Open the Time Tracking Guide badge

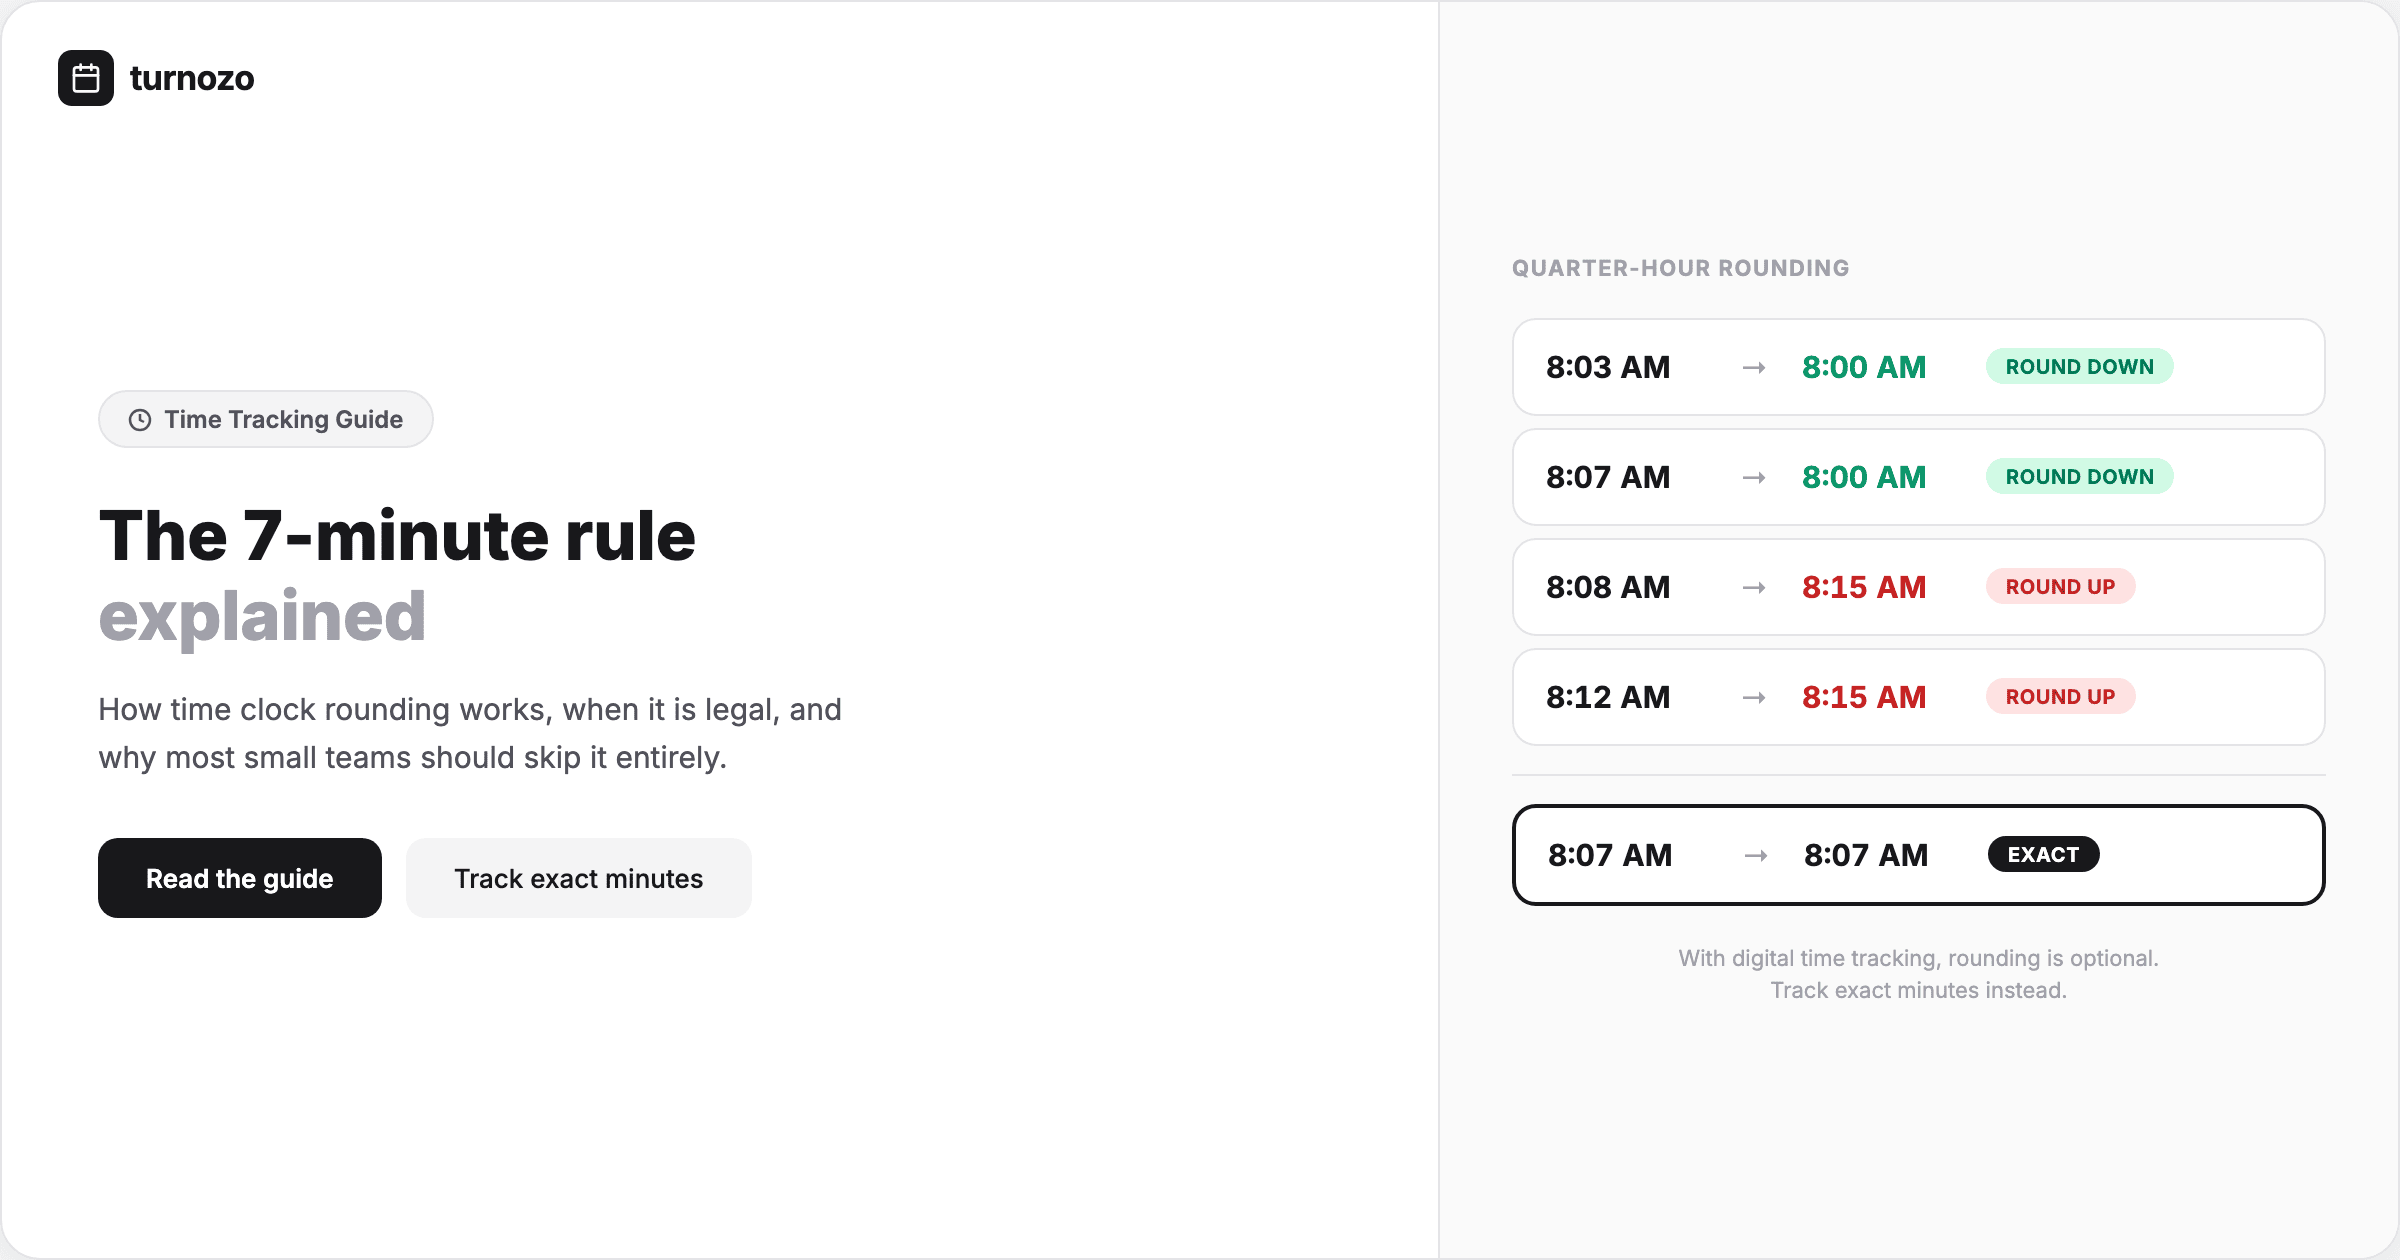coord(265,419)
